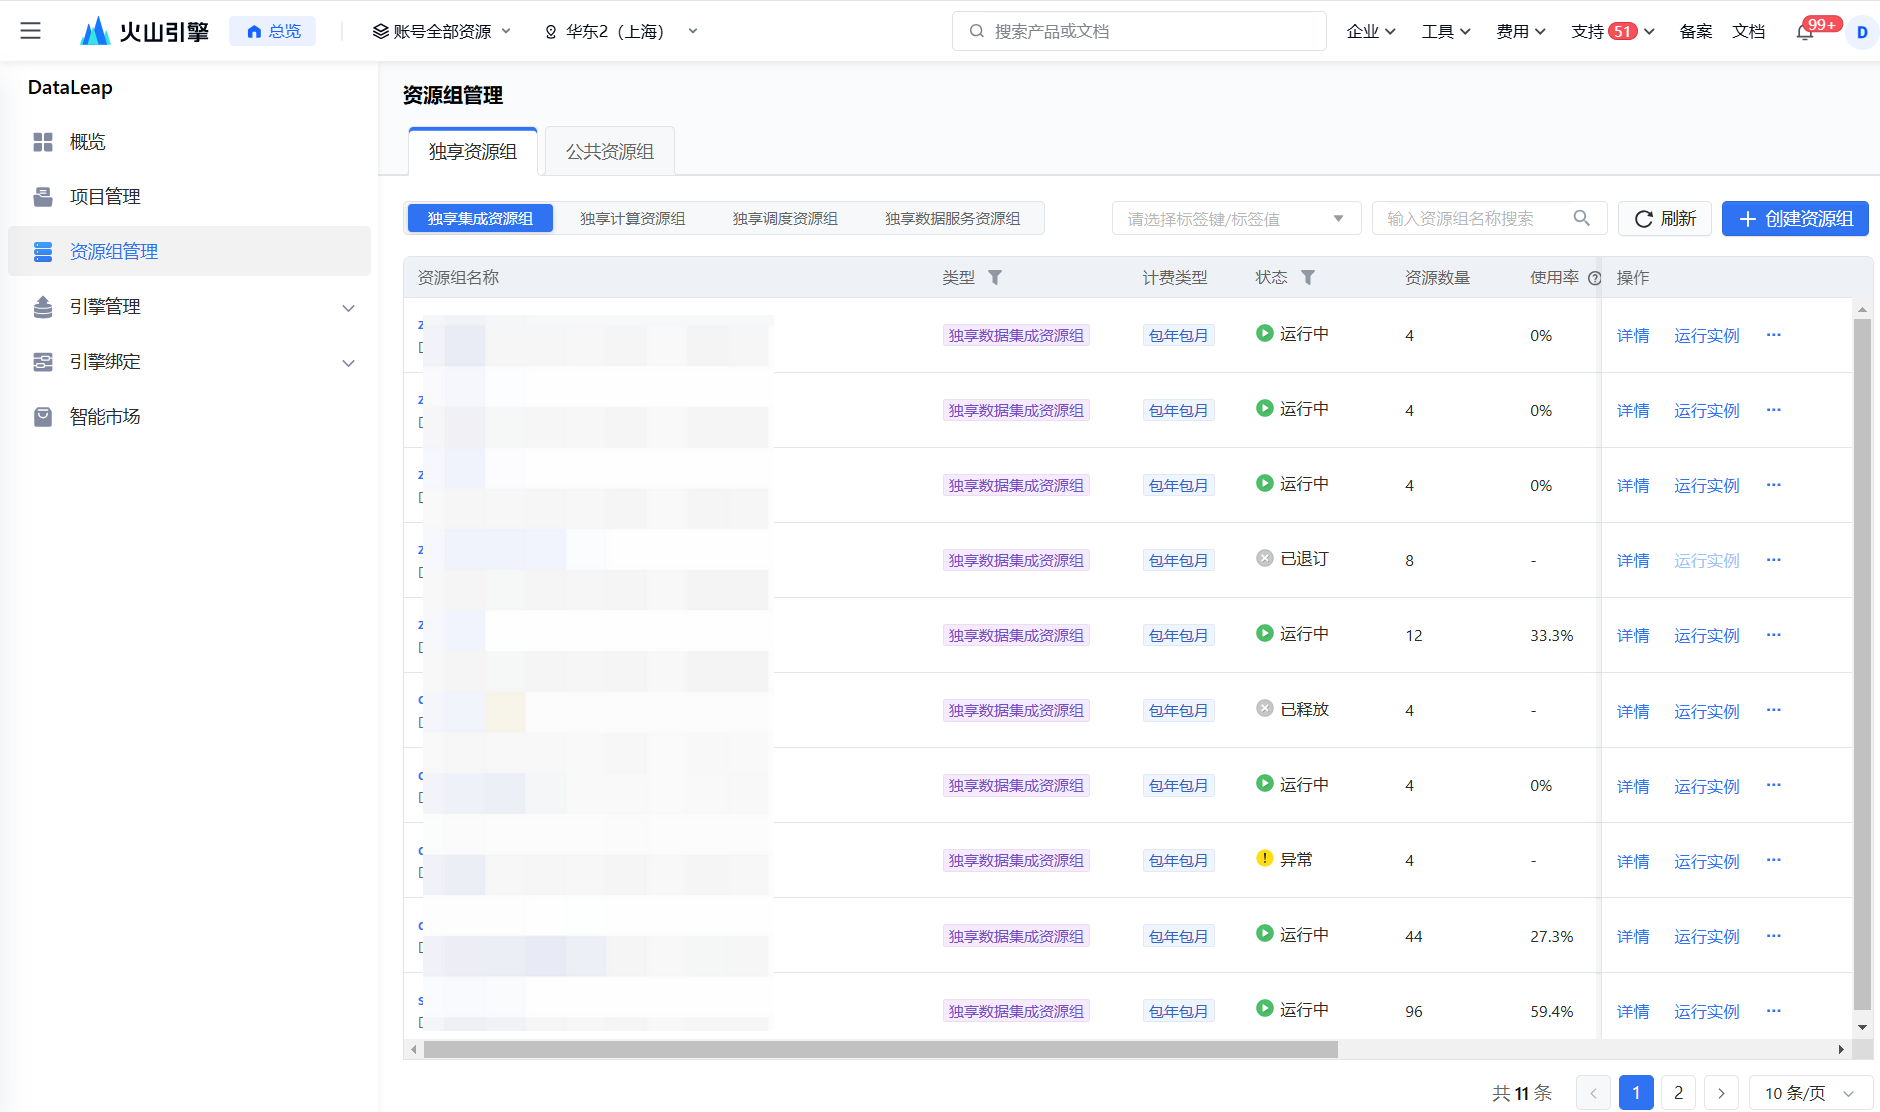
Task: Click the table's scroll-right arrow
Action: (x=1841, y=1049)
